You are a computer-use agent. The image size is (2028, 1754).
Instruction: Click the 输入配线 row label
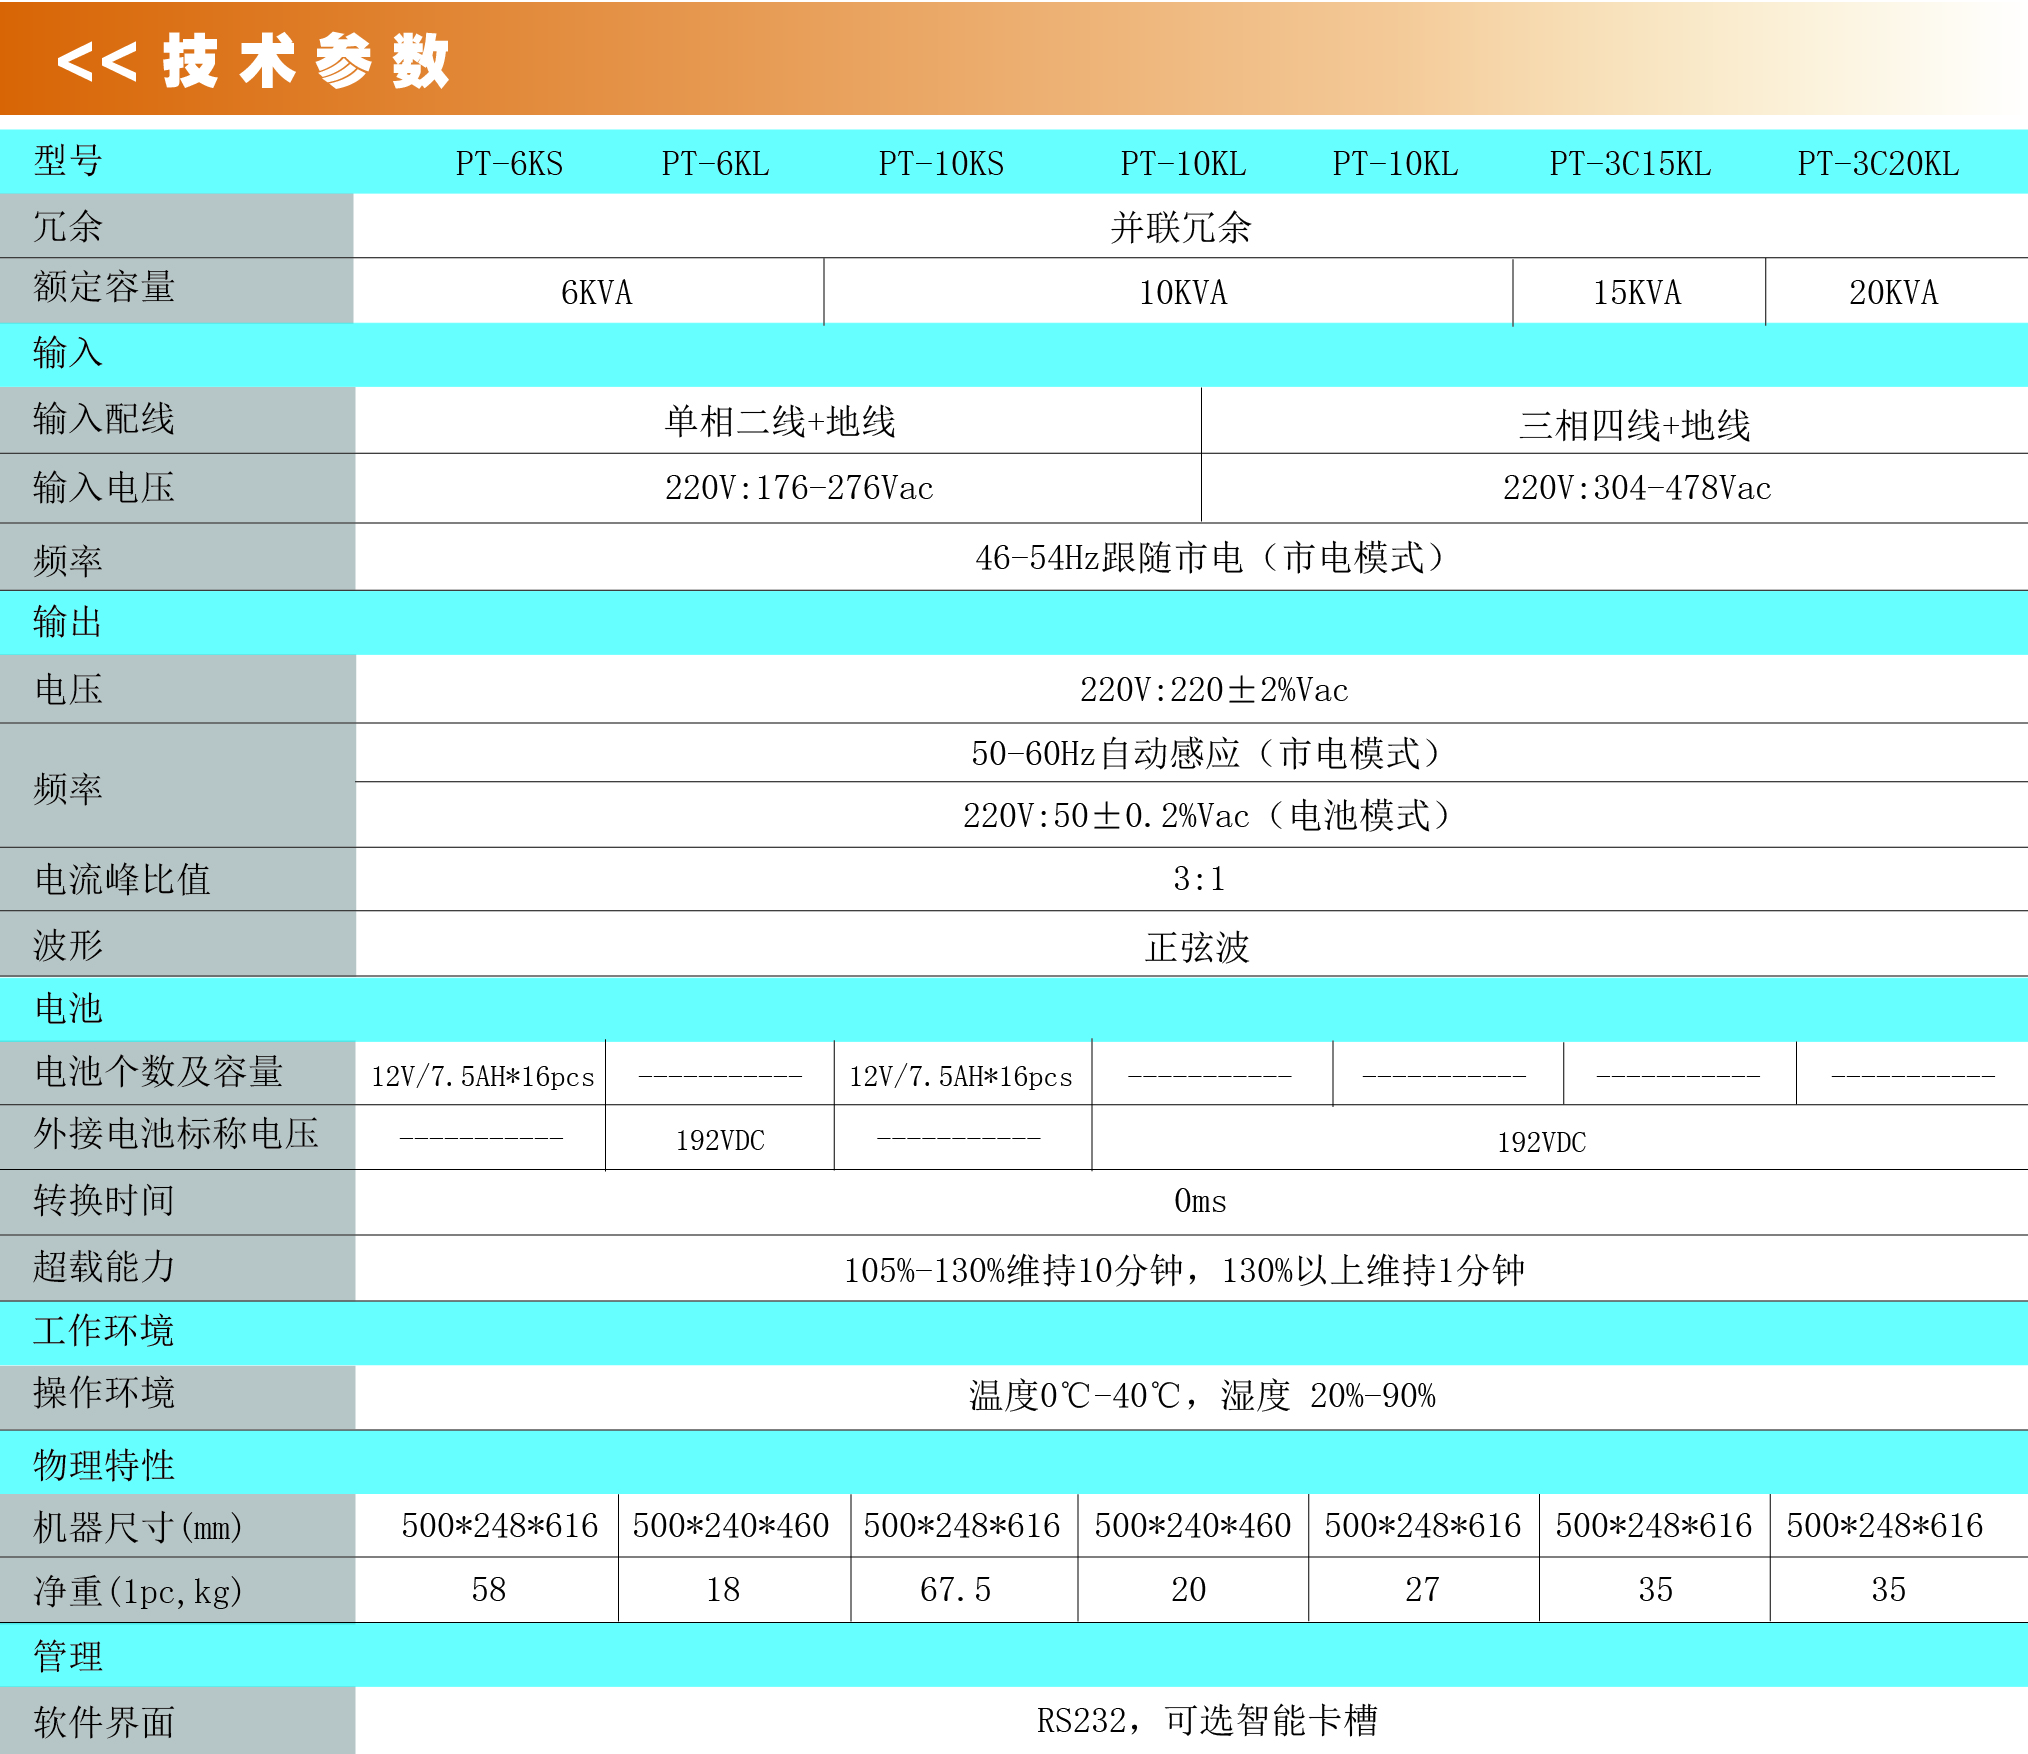(x=104, y=419)
